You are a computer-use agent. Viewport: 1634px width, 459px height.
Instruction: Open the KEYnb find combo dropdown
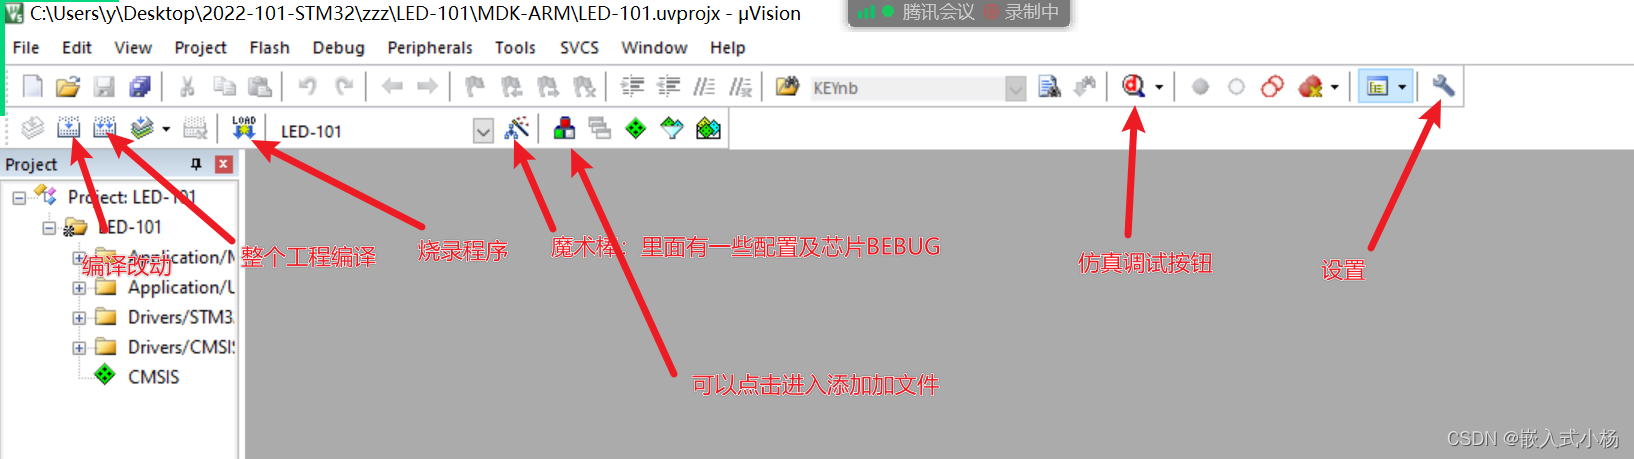click(1015, 88)
